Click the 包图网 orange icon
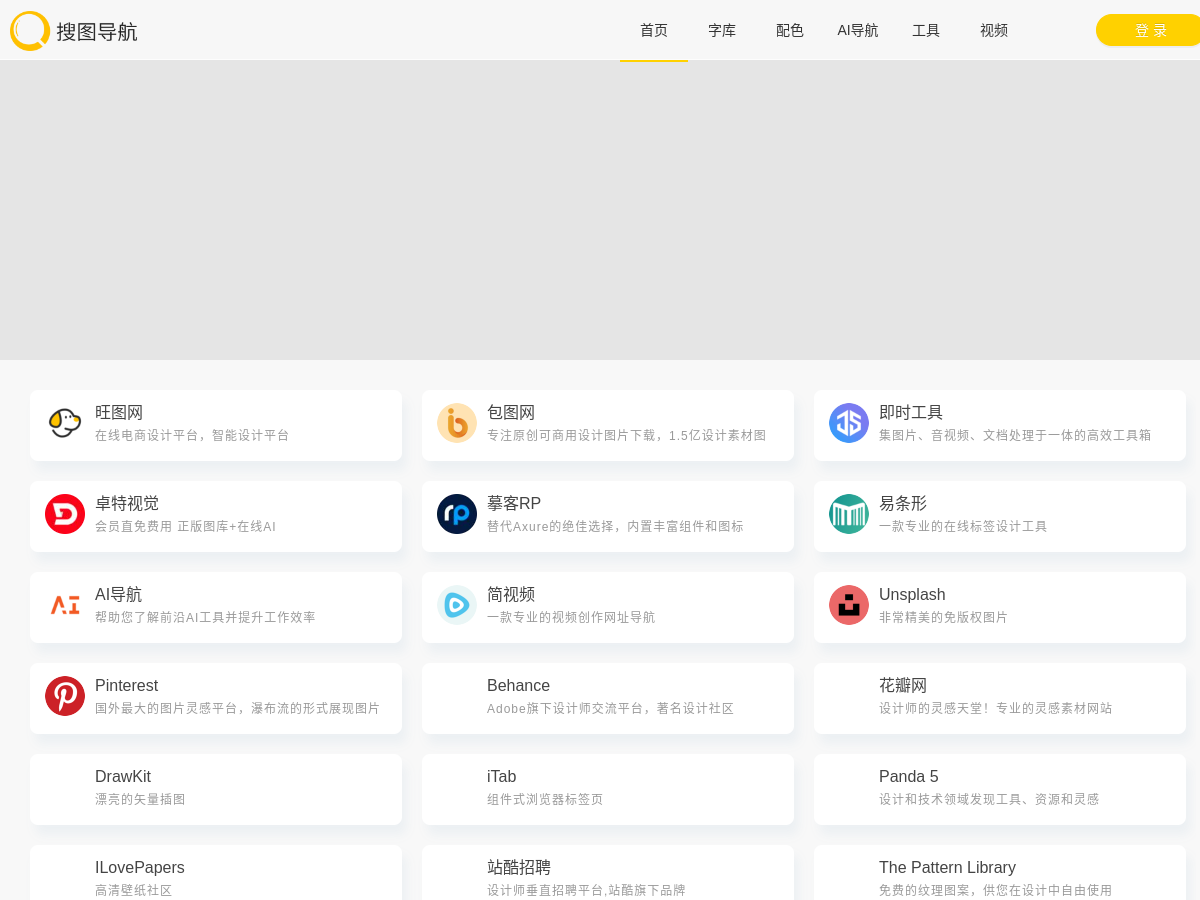This screenshot has width=1200, height=900. tap(457, 423)
